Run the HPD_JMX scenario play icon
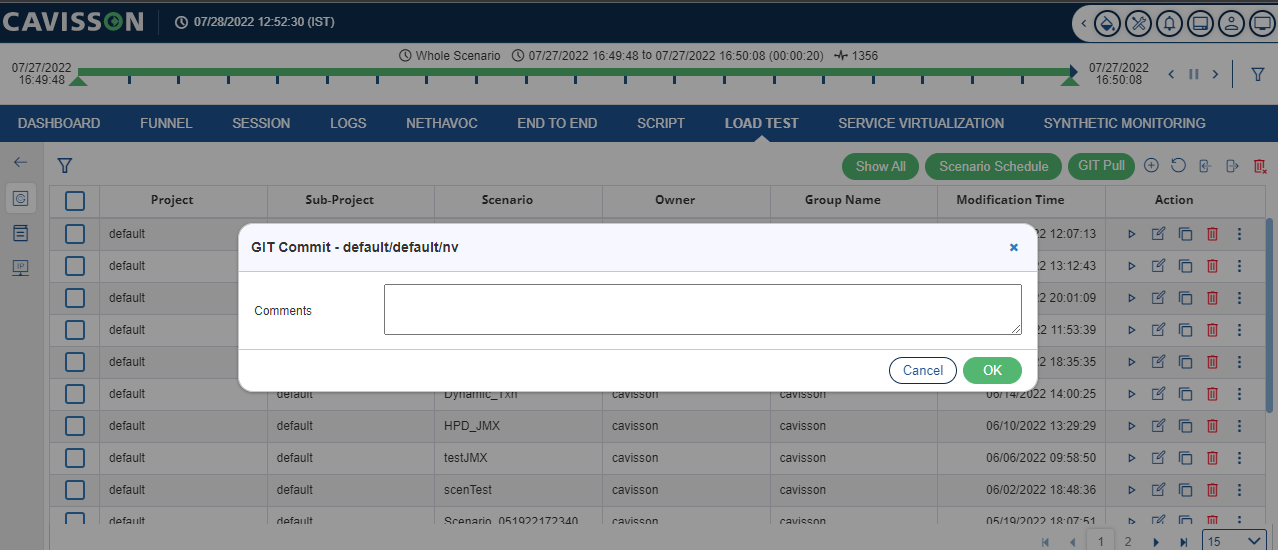The image size is (1278, 550). click(x=1132, y=426)
